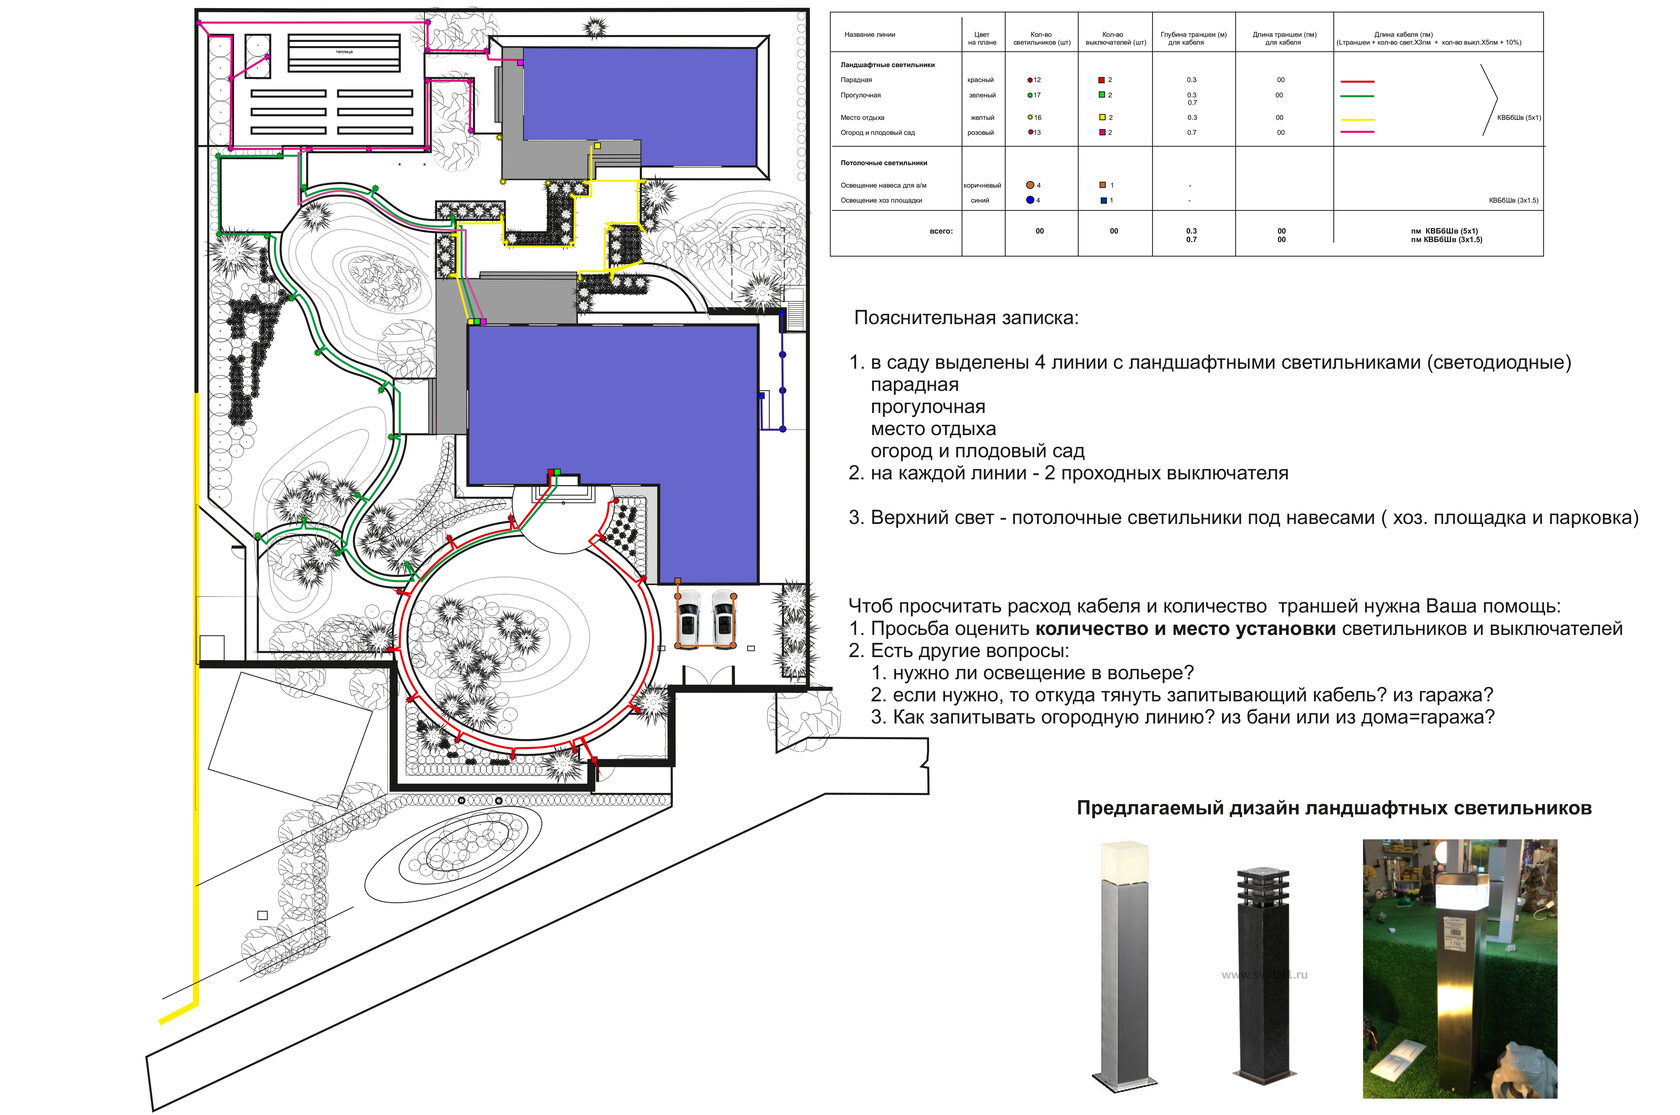
Task: Click the brown circle marker for carport lighting
Action: [x=1030, y=185]
